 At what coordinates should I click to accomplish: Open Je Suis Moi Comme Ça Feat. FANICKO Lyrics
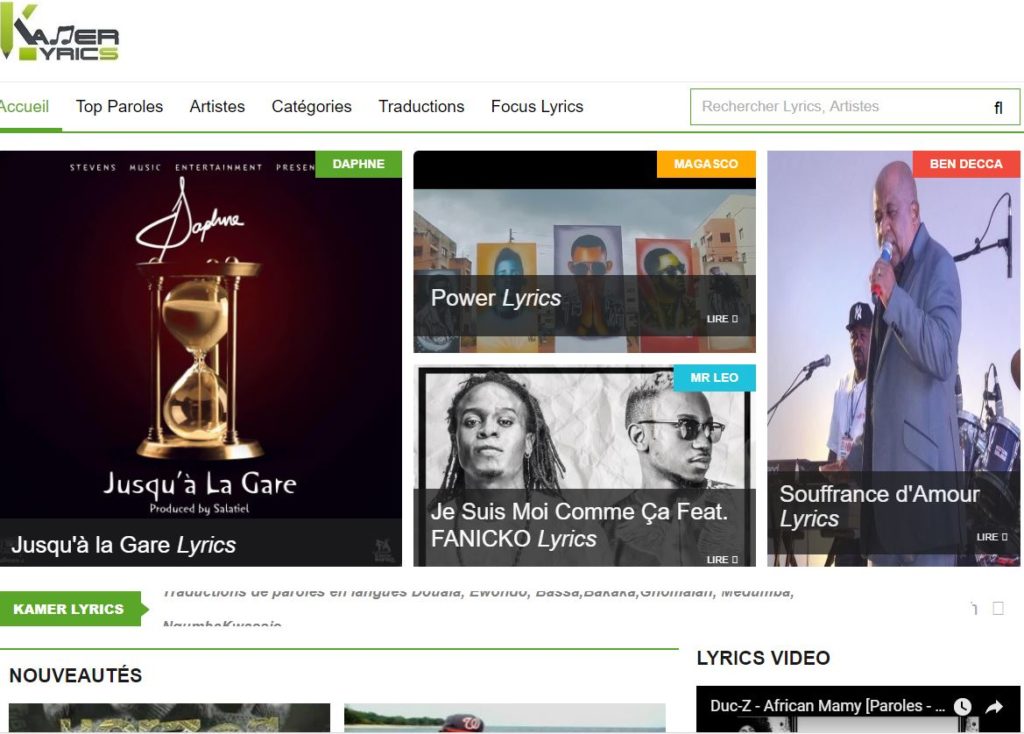tap(579, 525)
